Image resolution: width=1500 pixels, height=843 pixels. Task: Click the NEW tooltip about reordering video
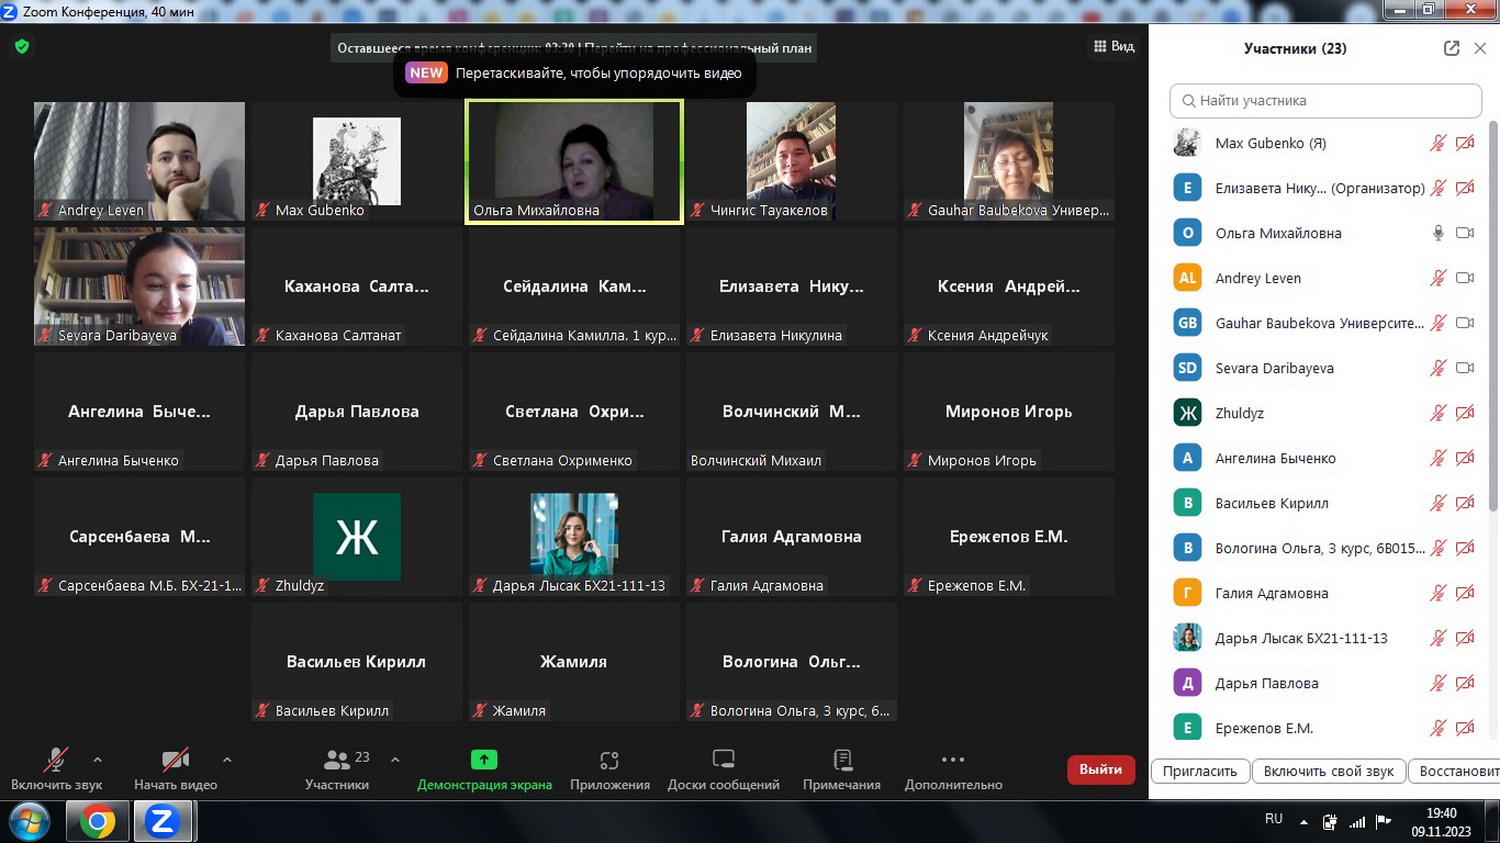[x=574, y=73]
